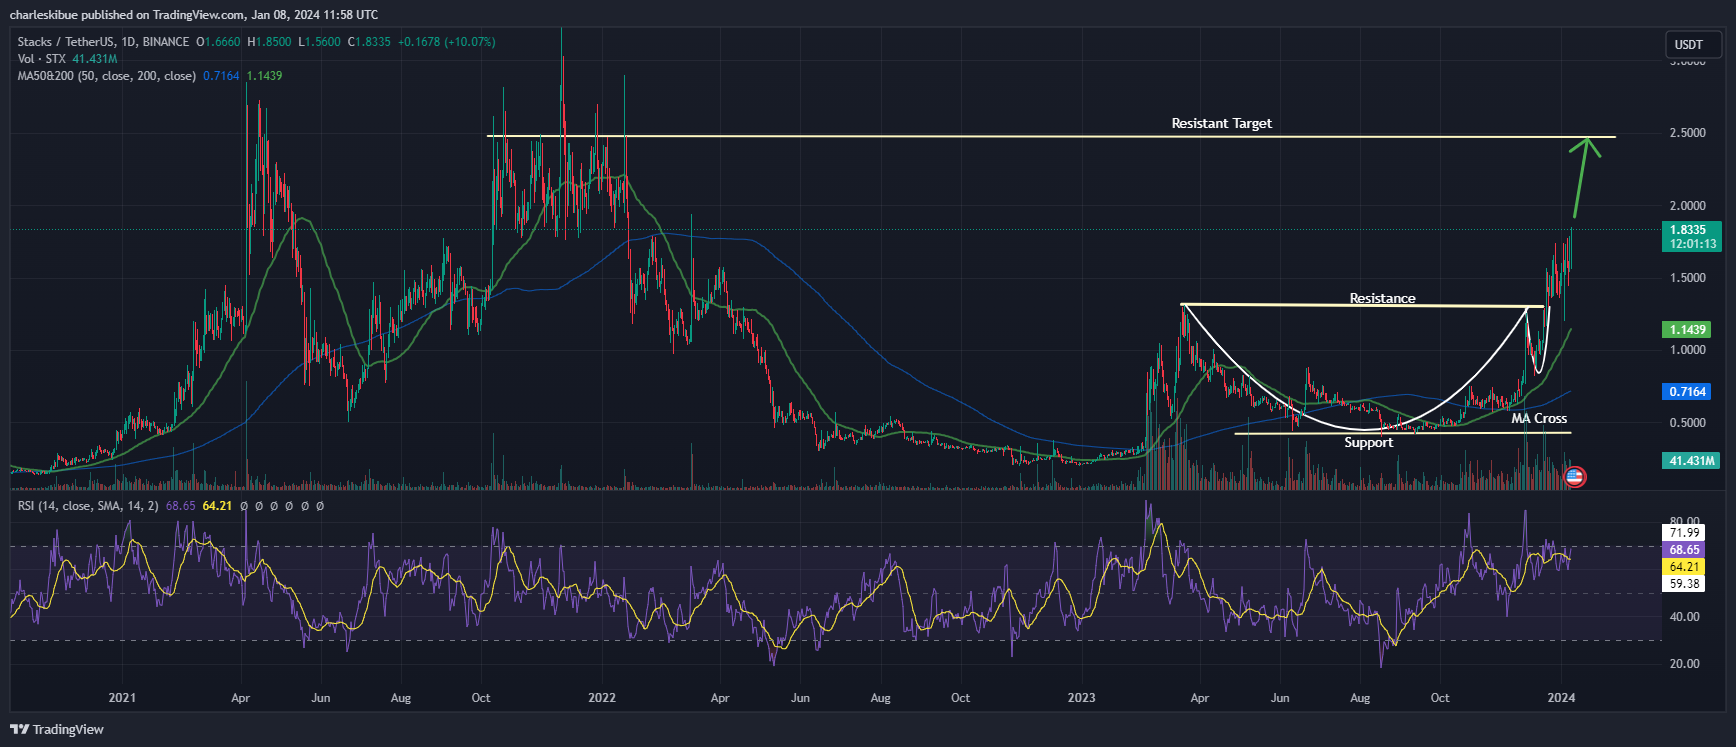Viewport: 1736px width, 747px height.
Task: Select the Stacks / TetherUS symbol title
Action: (x=104, y=42)
